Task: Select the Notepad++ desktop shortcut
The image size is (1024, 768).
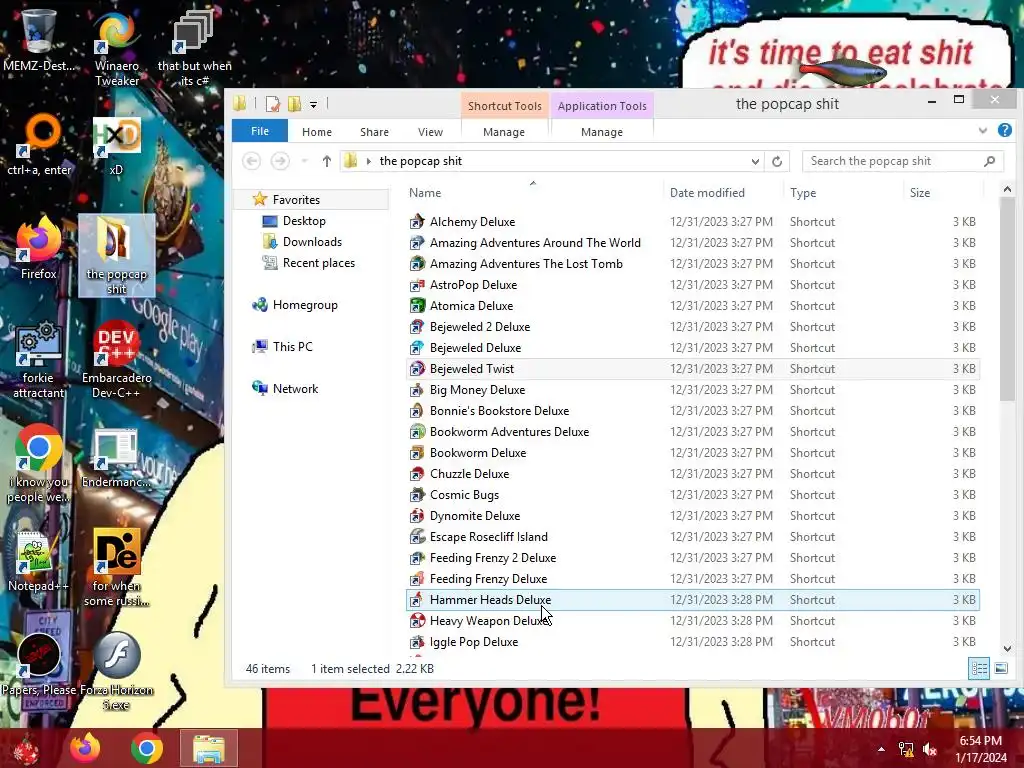Action: click(38, 560)
